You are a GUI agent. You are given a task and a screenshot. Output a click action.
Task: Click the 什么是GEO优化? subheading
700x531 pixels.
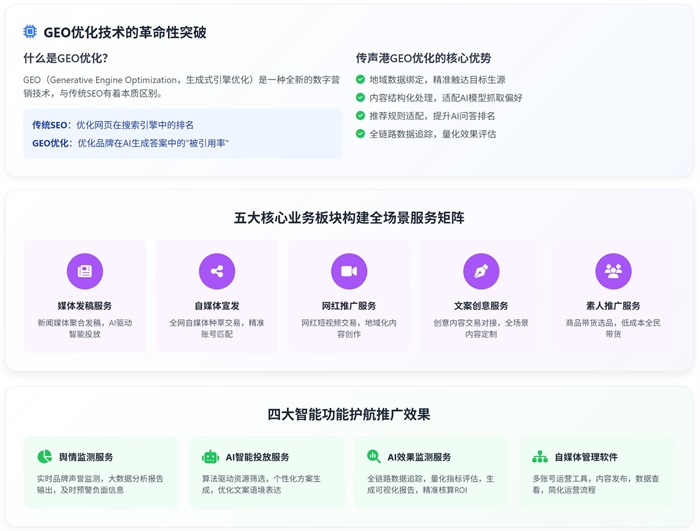[x=65, y=58]
